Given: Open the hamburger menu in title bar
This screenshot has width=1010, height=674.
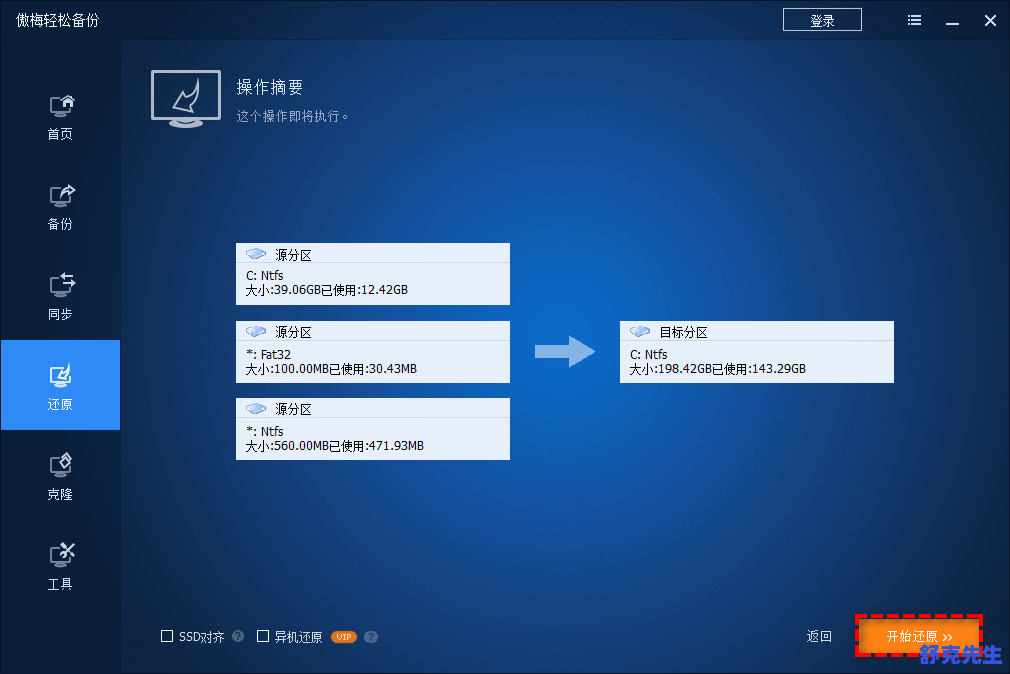Looking at the screenshot, I should pyautogui.click(x=914, y=20).
